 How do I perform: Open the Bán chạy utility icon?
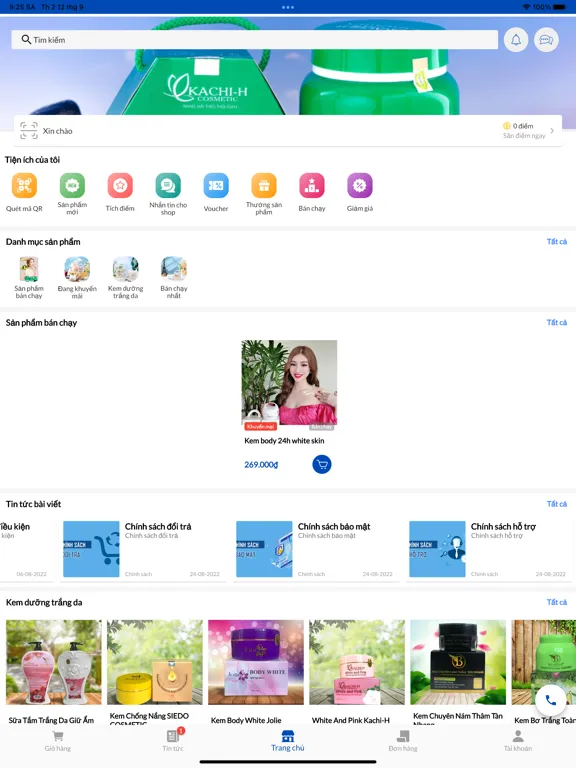tap(312, 186)
